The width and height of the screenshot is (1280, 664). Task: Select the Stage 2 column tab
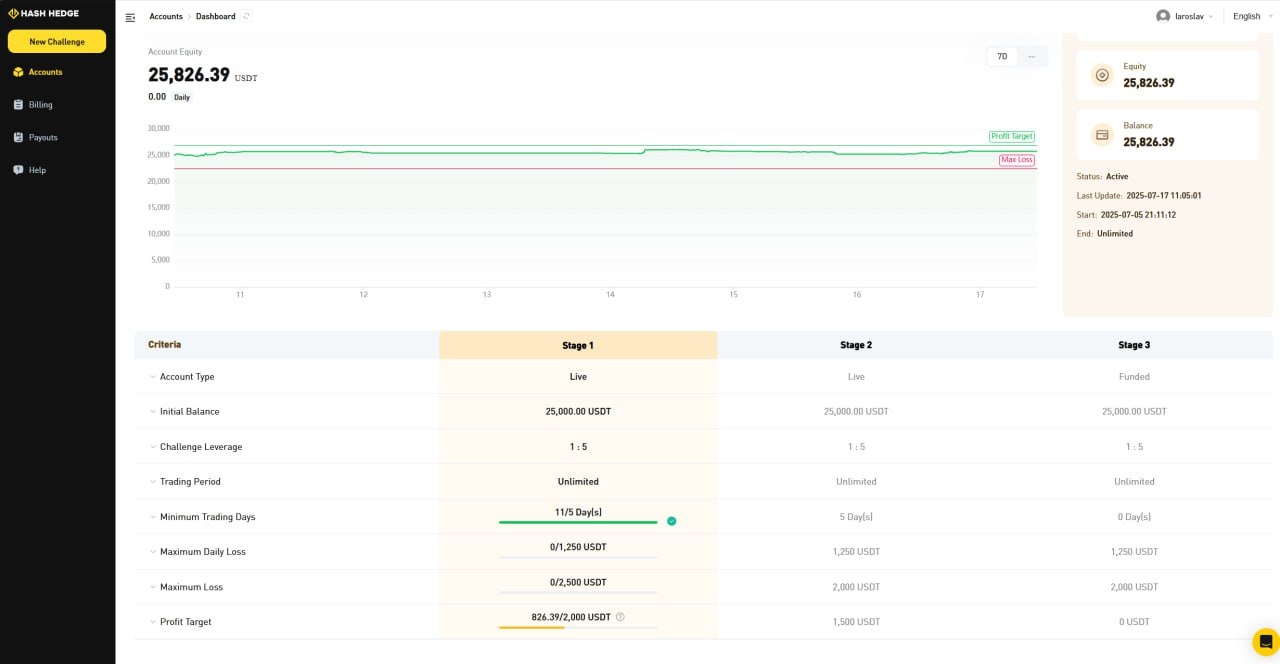856,345
